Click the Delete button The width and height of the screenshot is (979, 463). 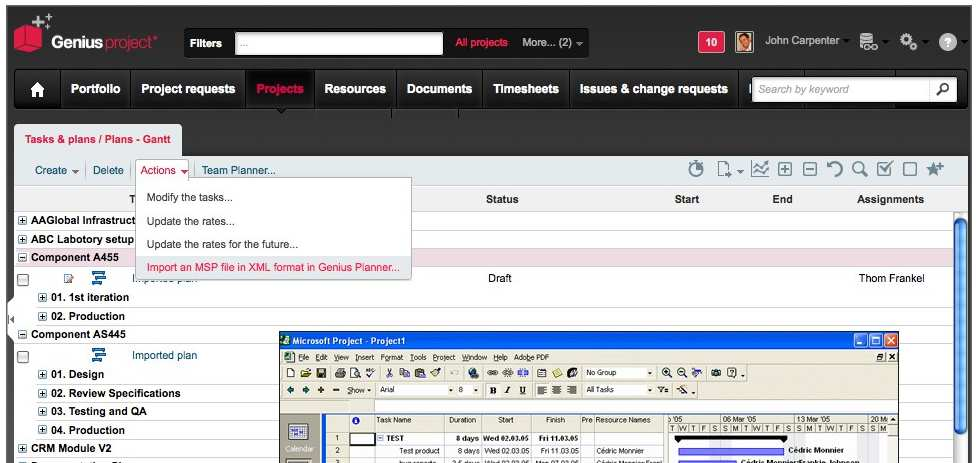[x=108, y=170]
